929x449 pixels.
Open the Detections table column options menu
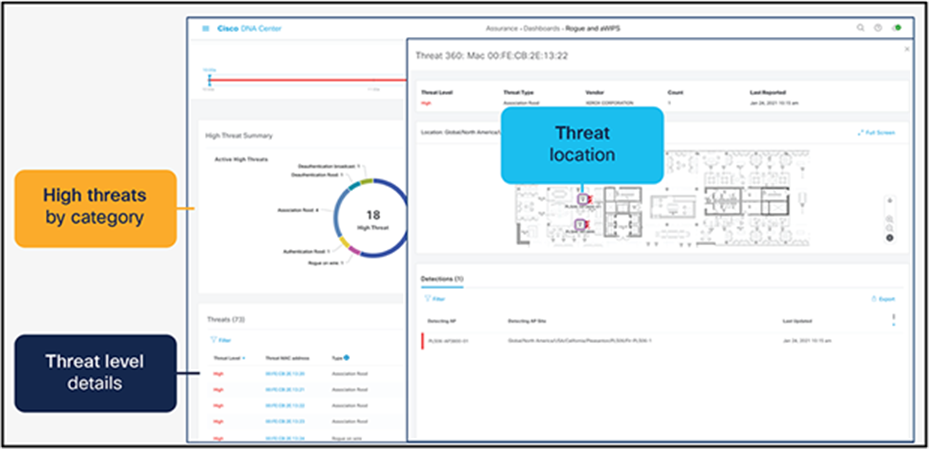(x=893, y=319)
